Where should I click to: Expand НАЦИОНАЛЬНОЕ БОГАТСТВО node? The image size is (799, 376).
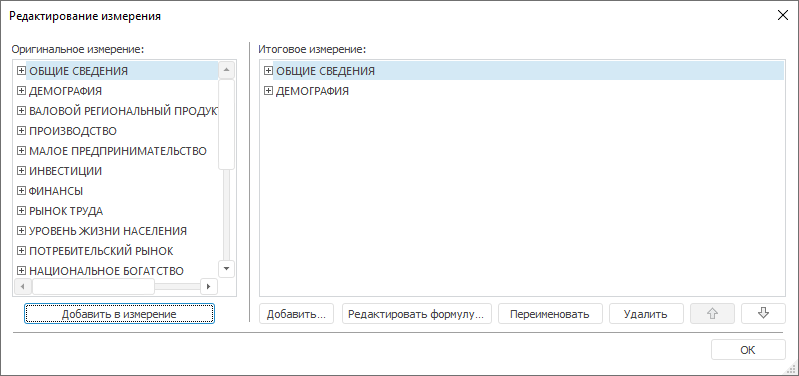click(x=21, y=271)
